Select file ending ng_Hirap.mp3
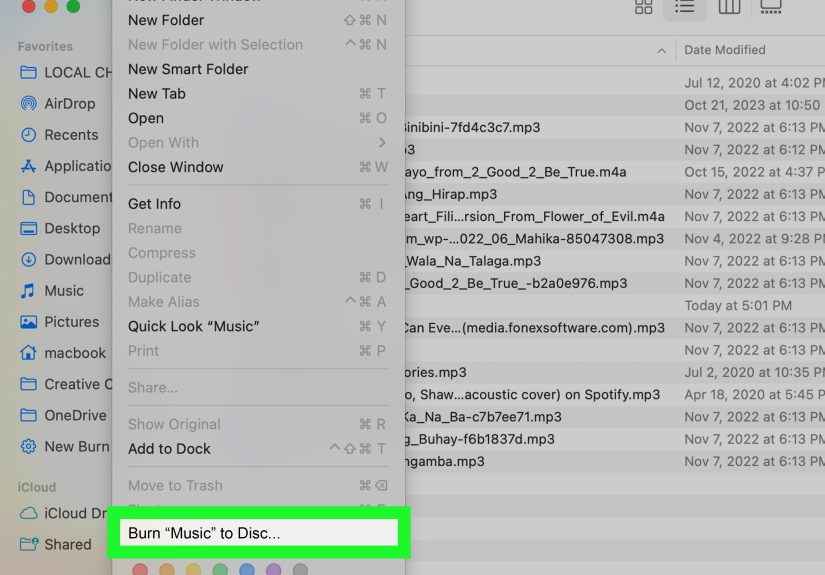Image resolution: width=825 pixels, height=575 pixels. [x=615, y=194]
